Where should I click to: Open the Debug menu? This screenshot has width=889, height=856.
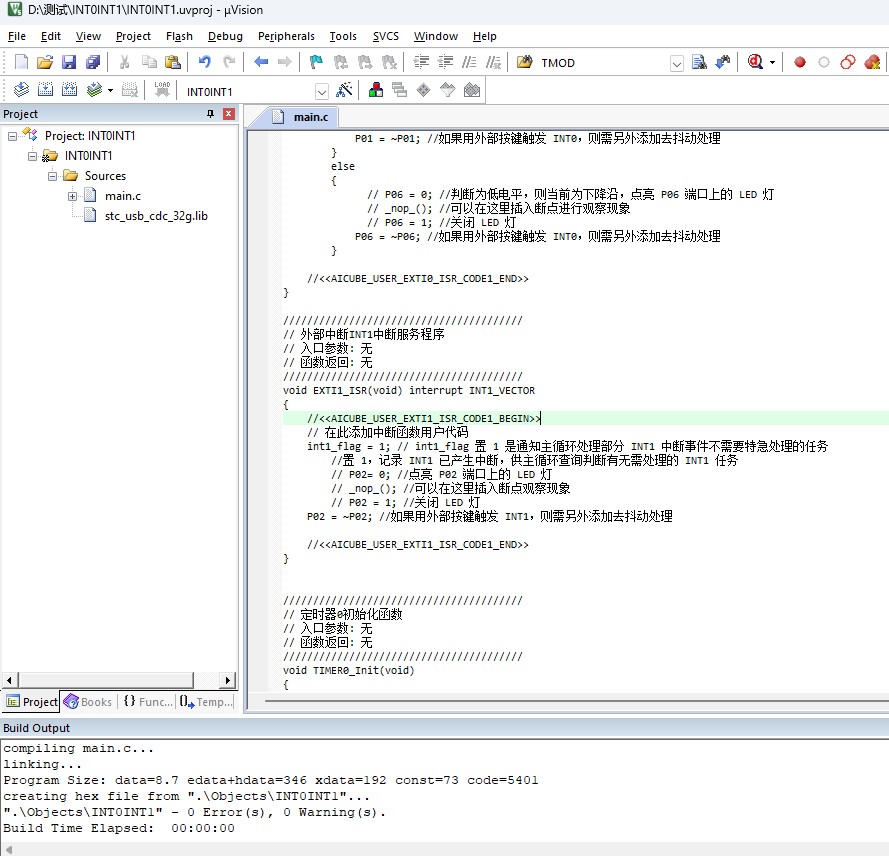[225, 36]
